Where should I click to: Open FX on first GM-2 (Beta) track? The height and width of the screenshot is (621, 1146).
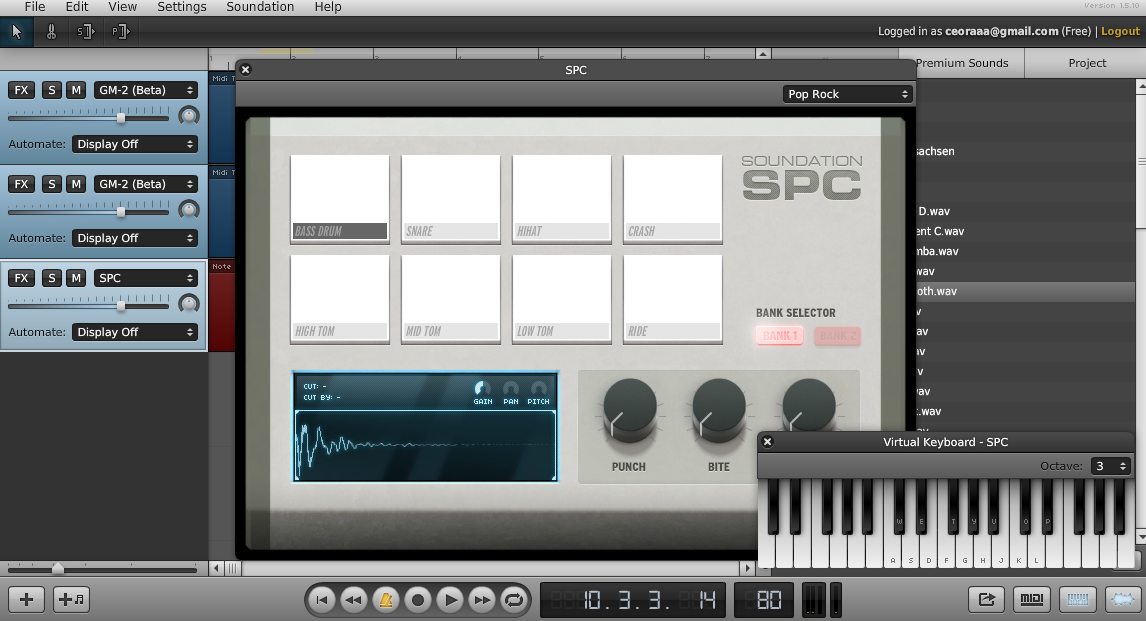click(21, 90)
